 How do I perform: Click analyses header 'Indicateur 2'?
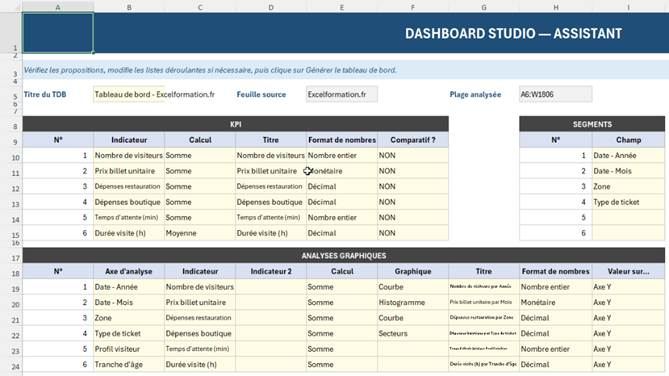[271, 271]
